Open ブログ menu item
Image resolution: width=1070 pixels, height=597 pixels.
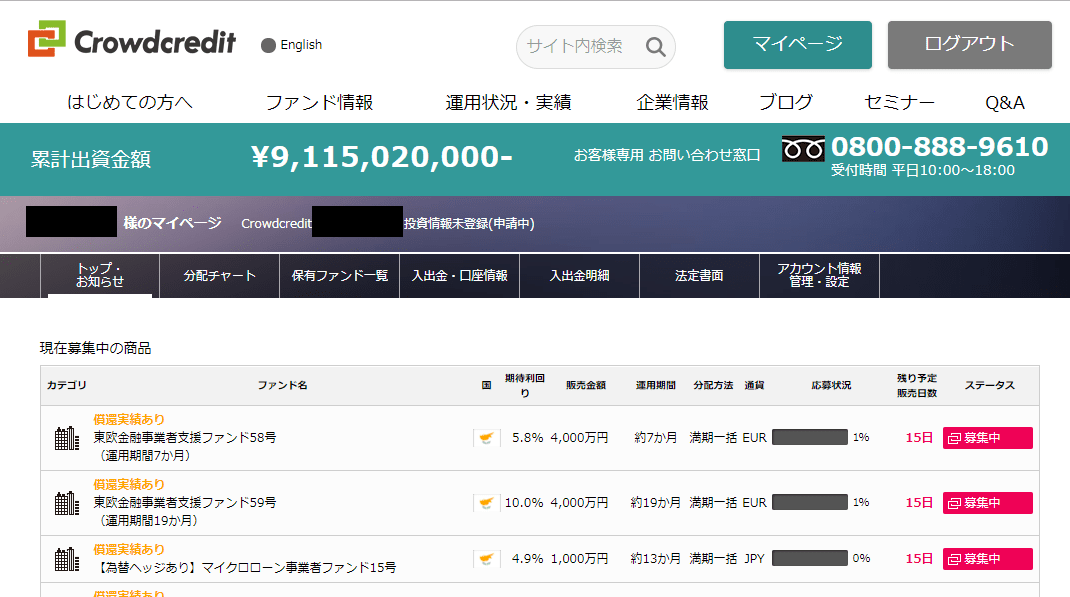click(x=786, y=102)
